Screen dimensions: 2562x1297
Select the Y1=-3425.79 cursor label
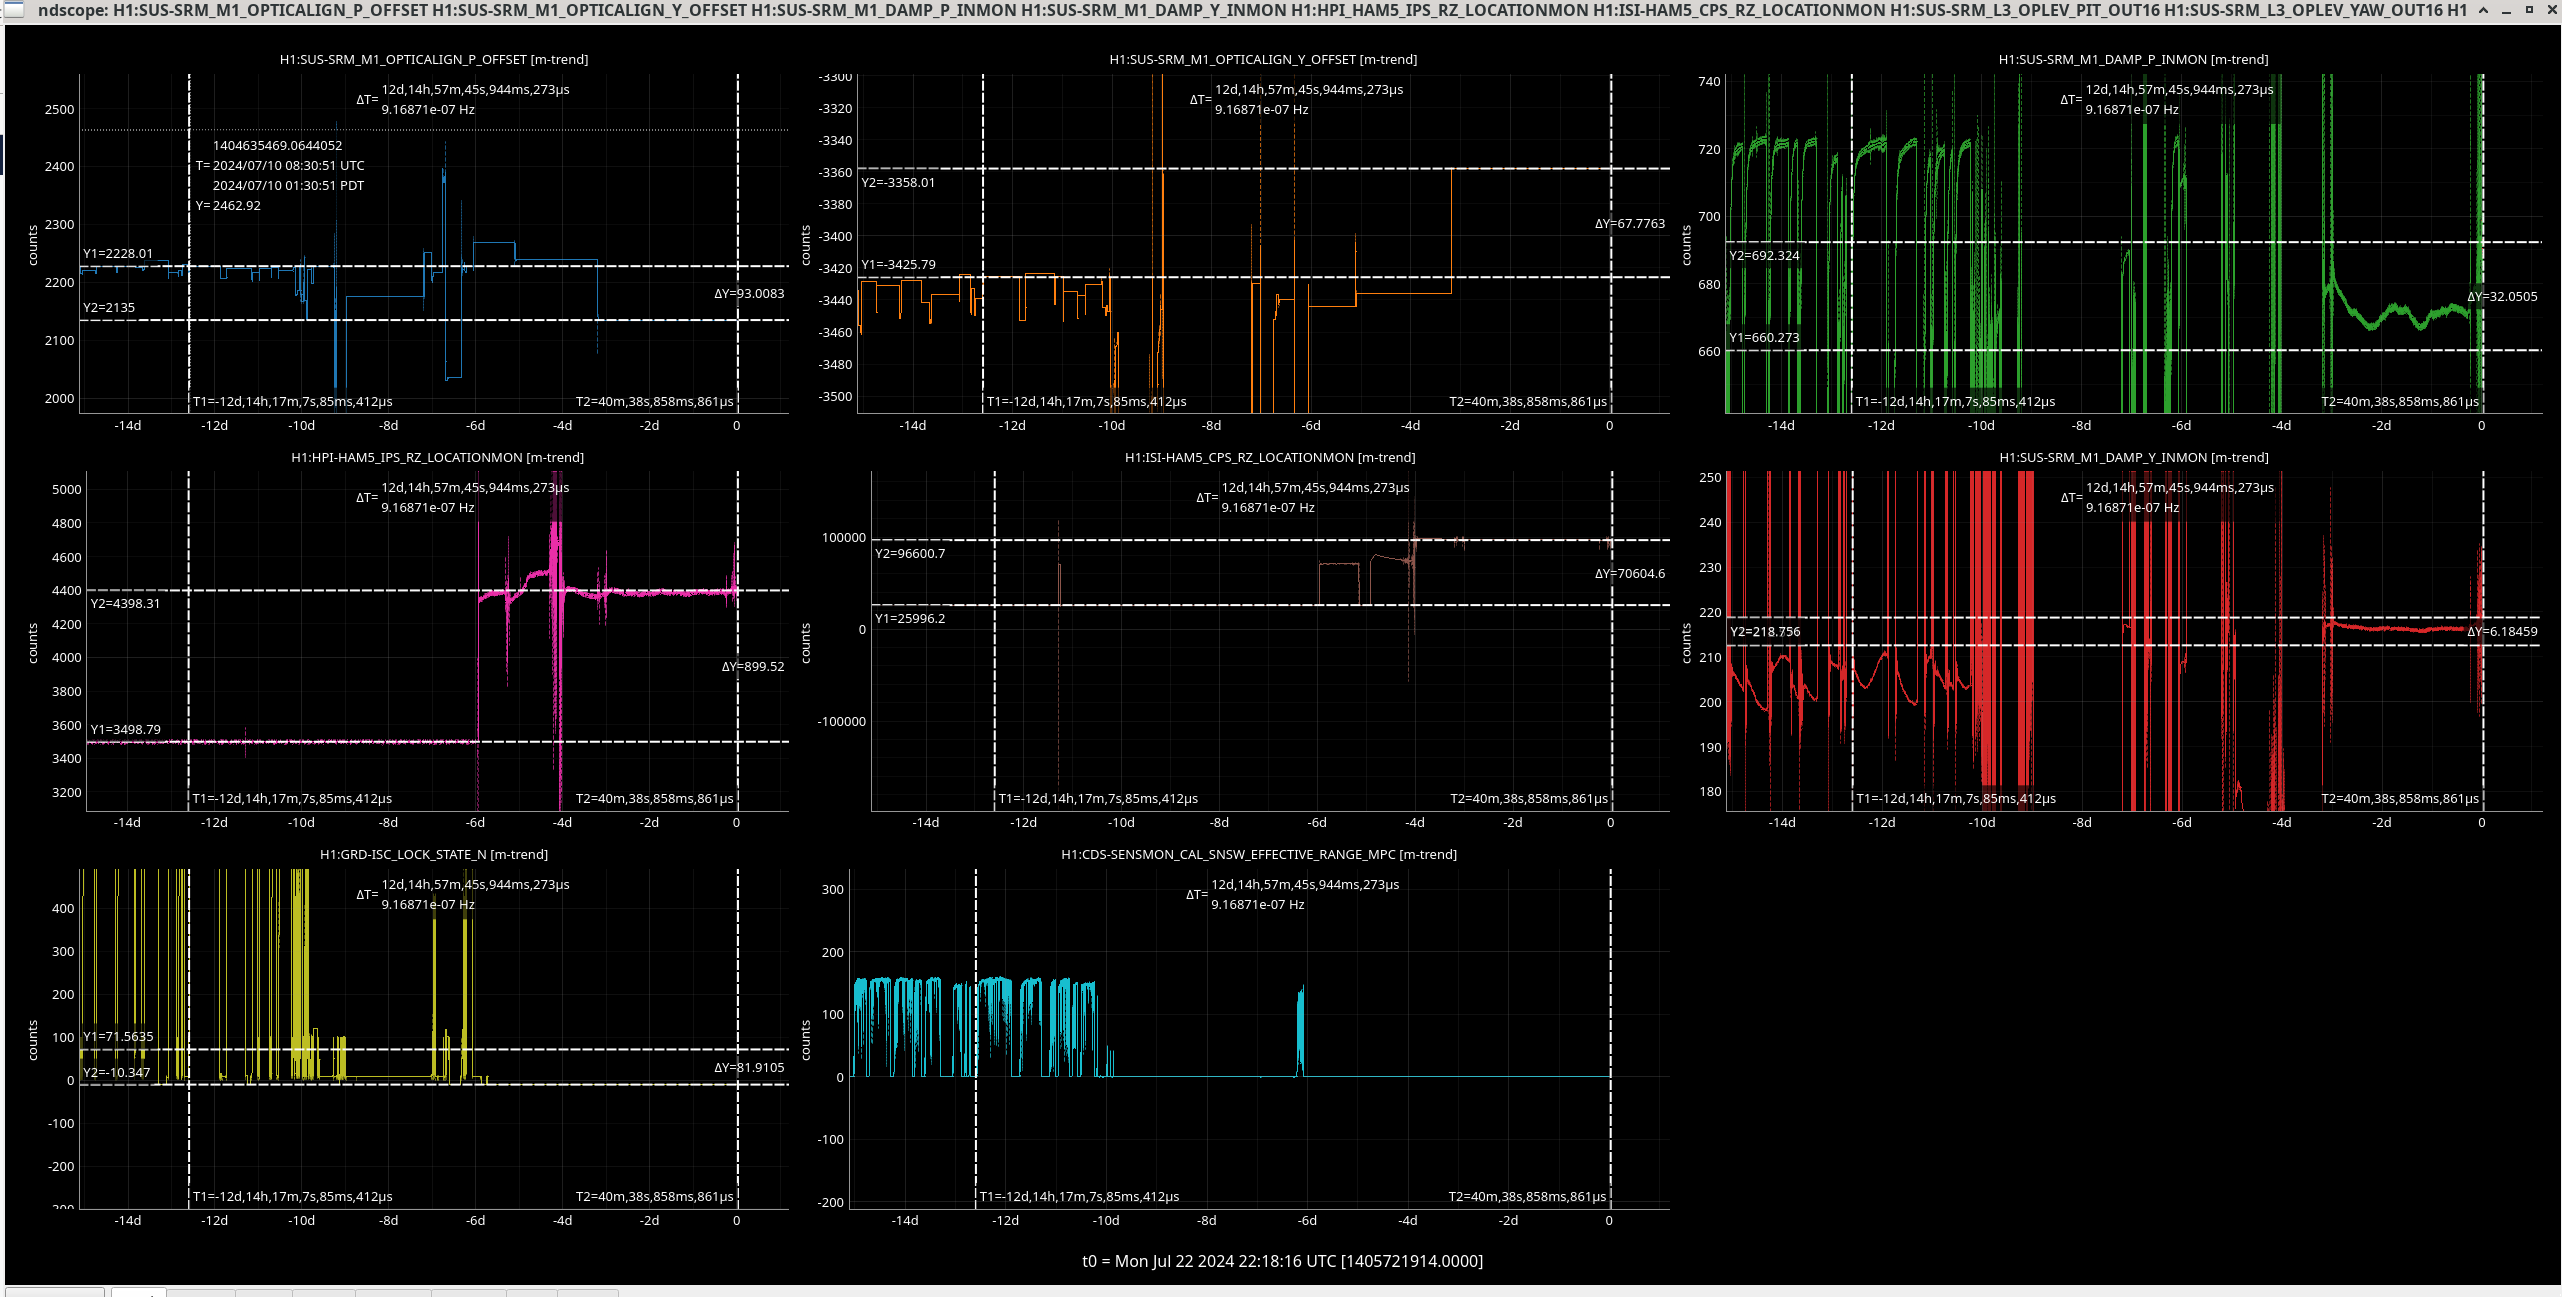click(898, 265)
